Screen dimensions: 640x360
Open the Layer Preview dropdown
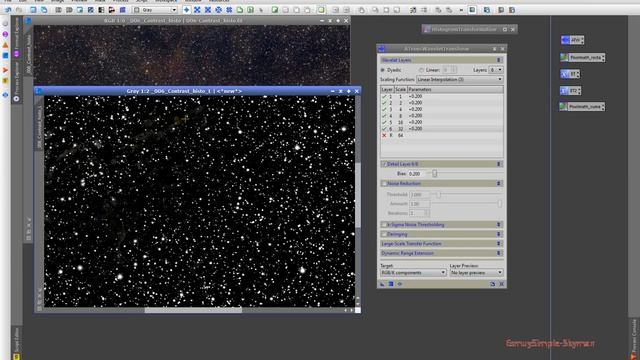click(476, 273)
